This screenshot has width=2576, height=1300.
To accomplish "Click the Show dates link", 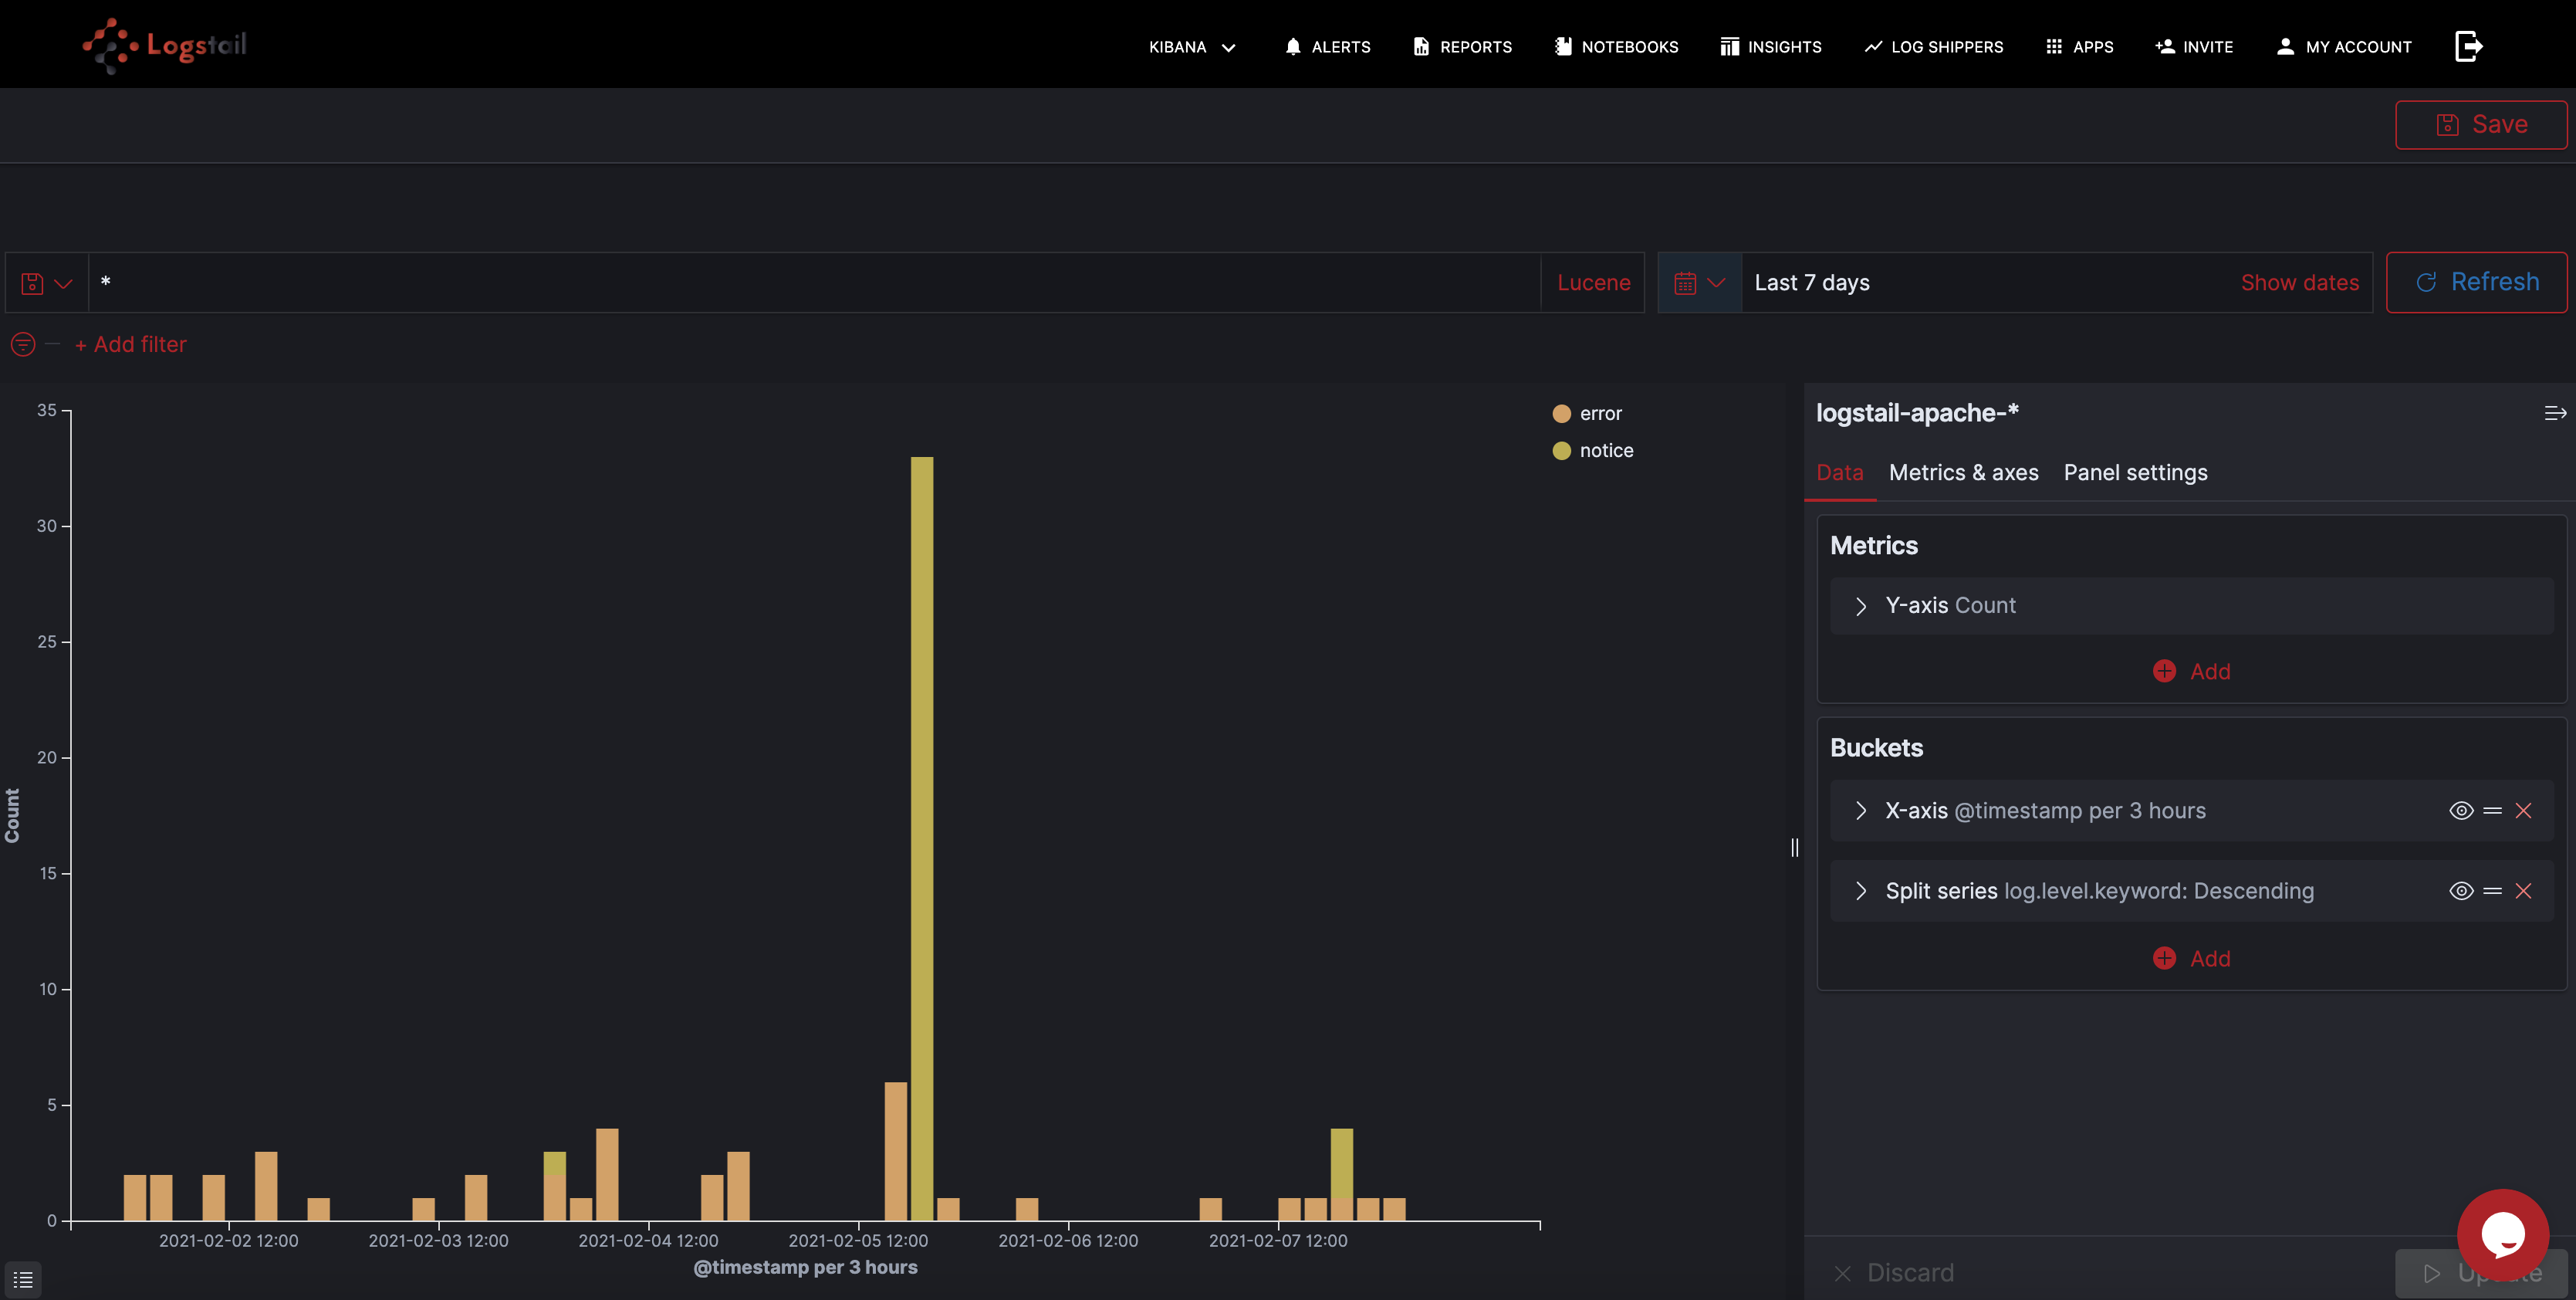I will click(2299, 283).
